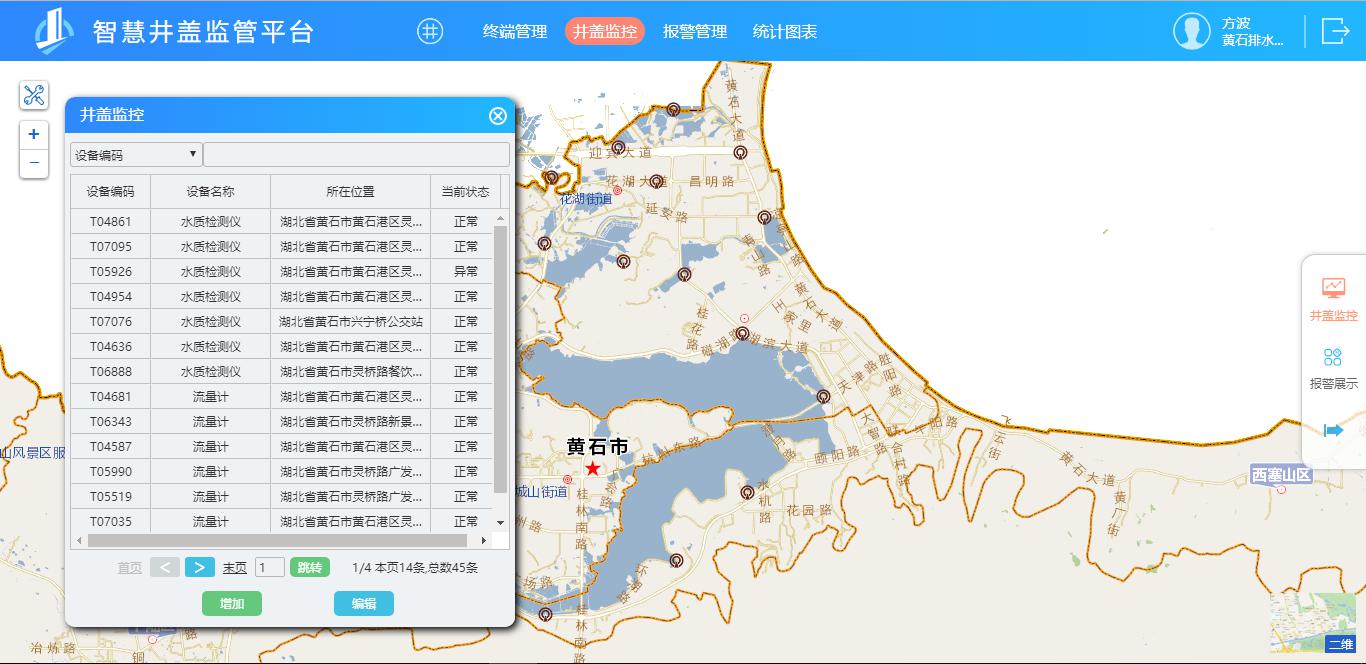Screen dimensions: 1366x664
Task: Close the 井盖监控 panel
Action: tap(498, 116)
